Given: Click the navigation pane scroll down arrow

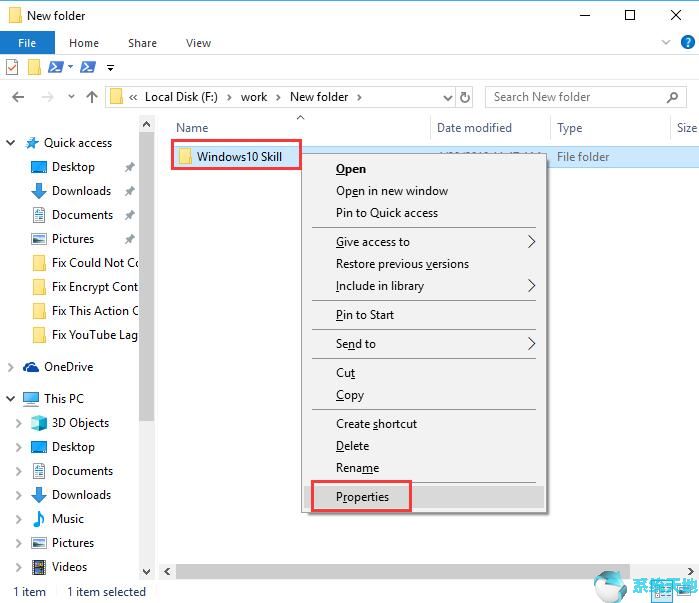Looking at the screenshot, I should 146,571.
